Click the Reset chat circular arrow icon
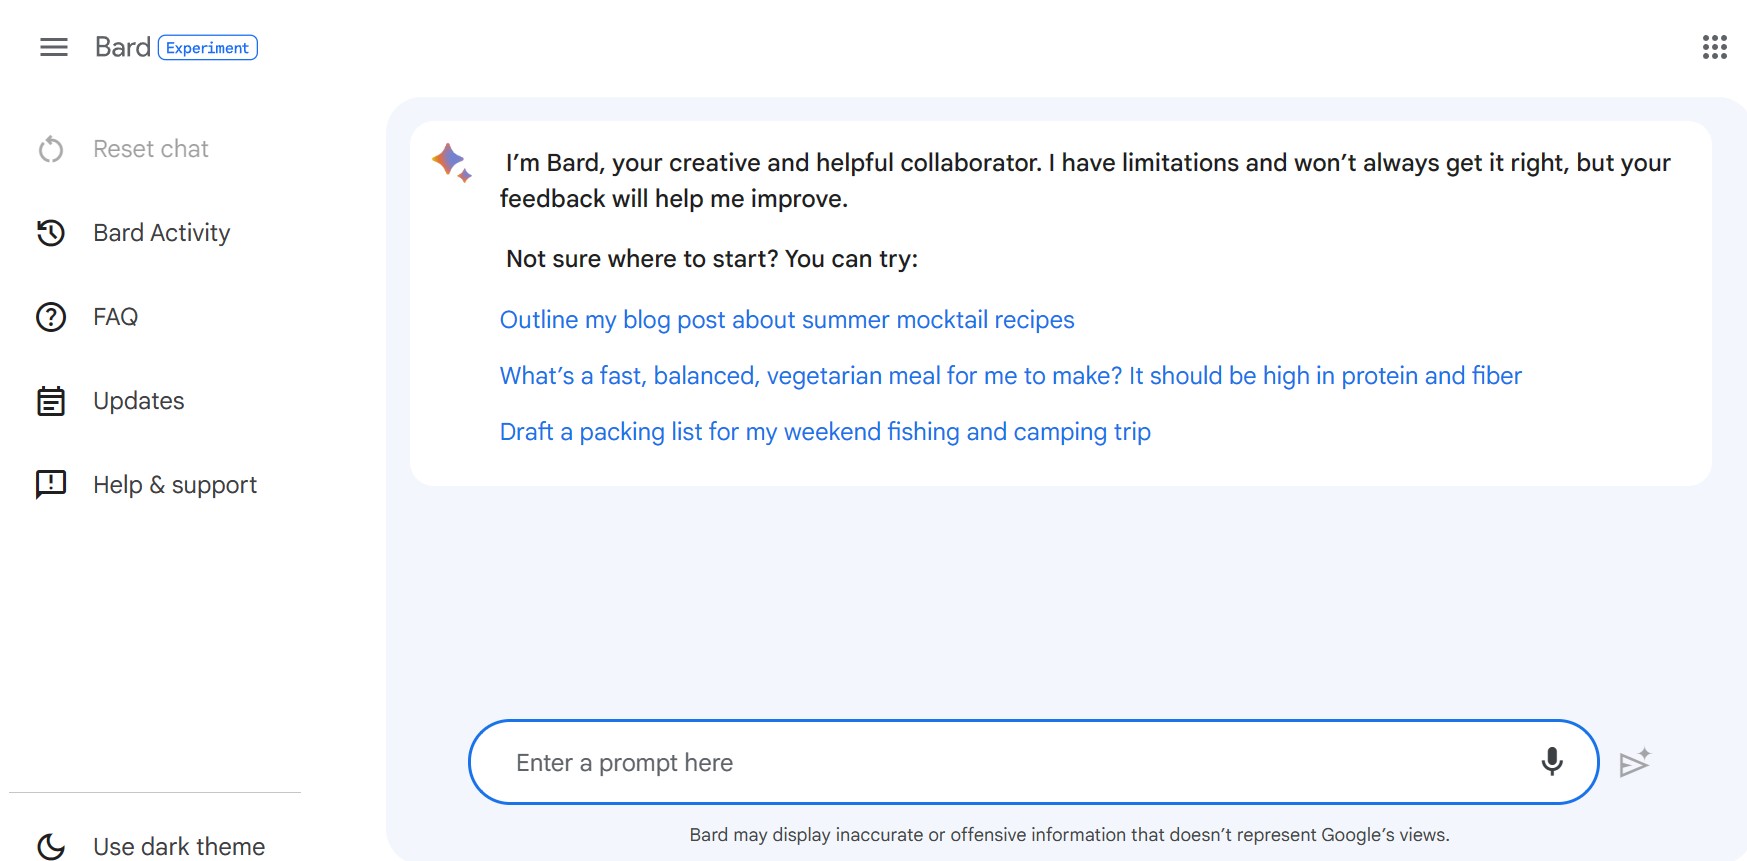The width and height of the screenshot is (1747, 861). (x=51, y=149)
